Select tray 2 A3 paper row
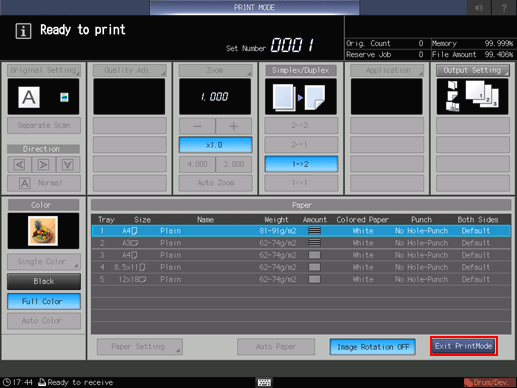 301,243
